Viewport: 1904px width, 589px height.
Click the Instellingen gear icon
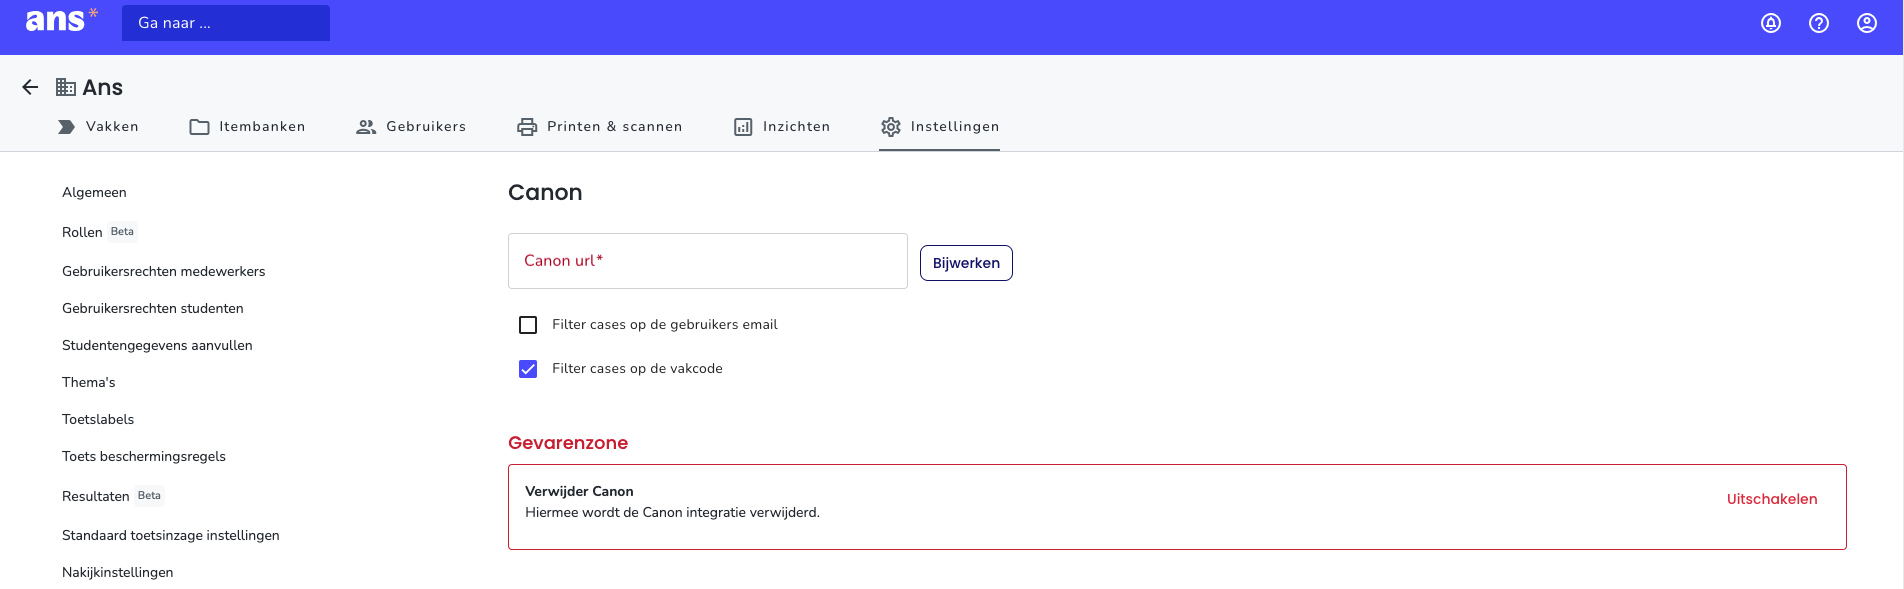[891, 127]
